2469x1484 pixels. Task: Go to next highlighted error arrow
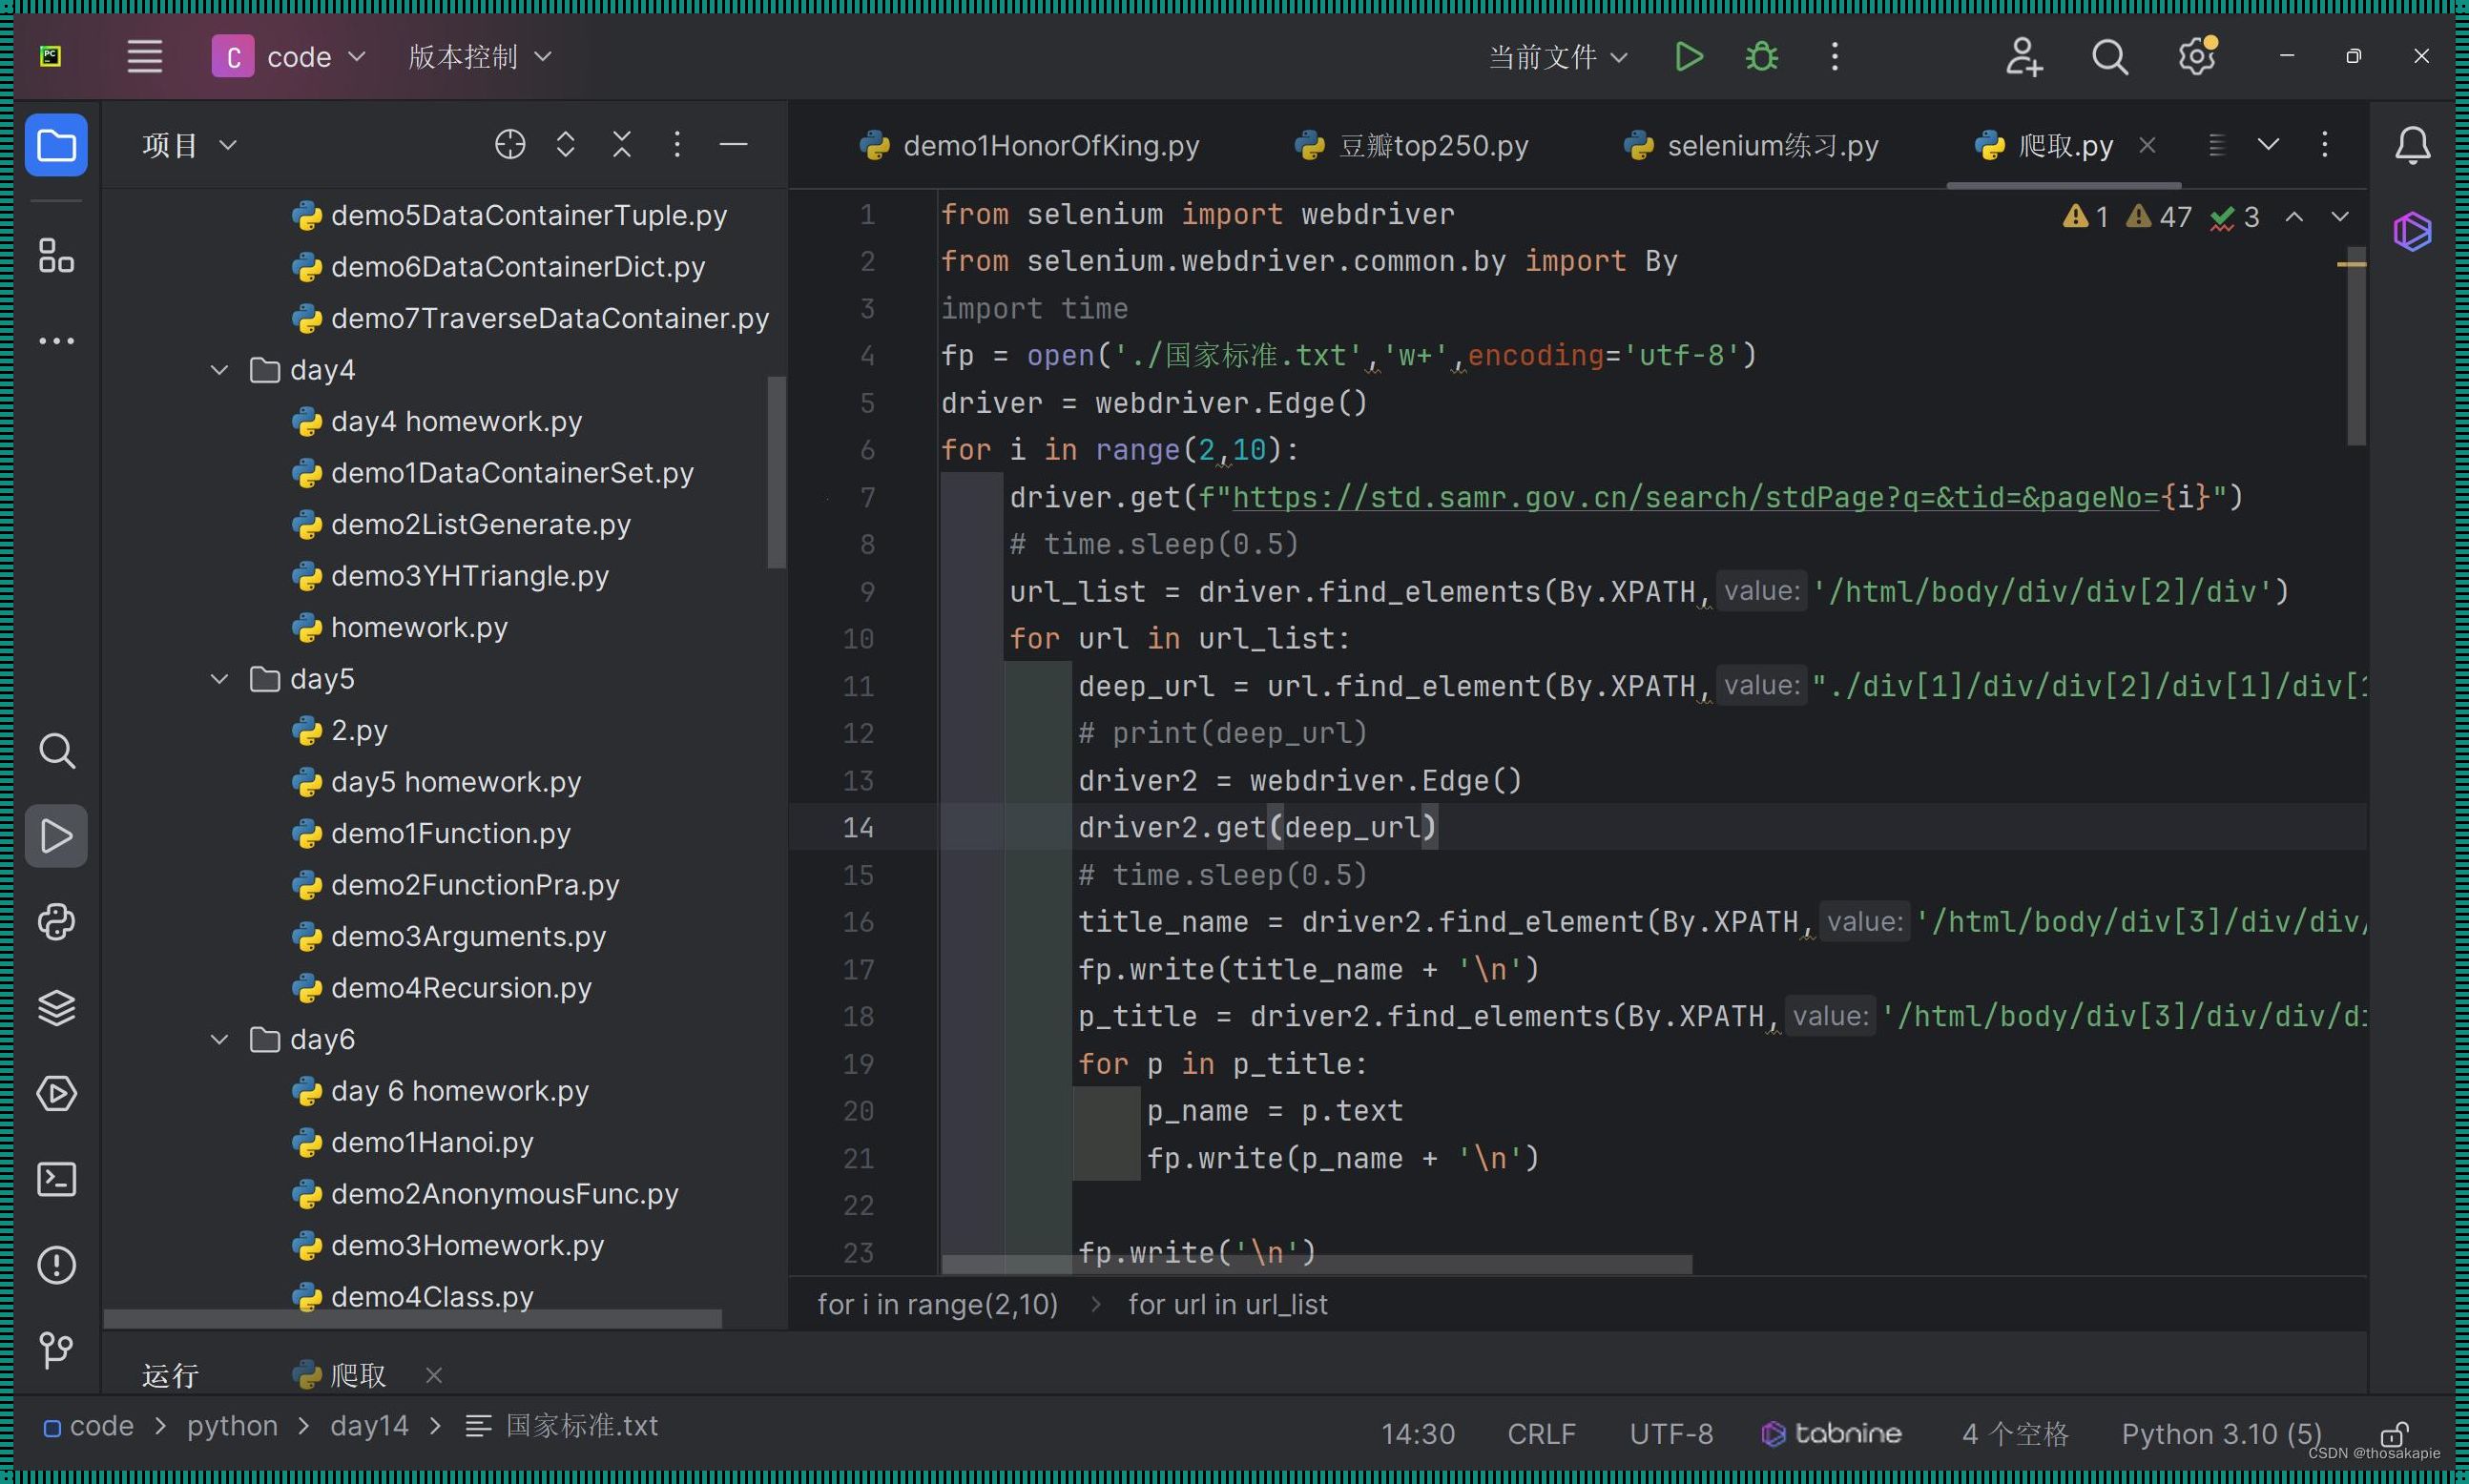[2340, 217]
